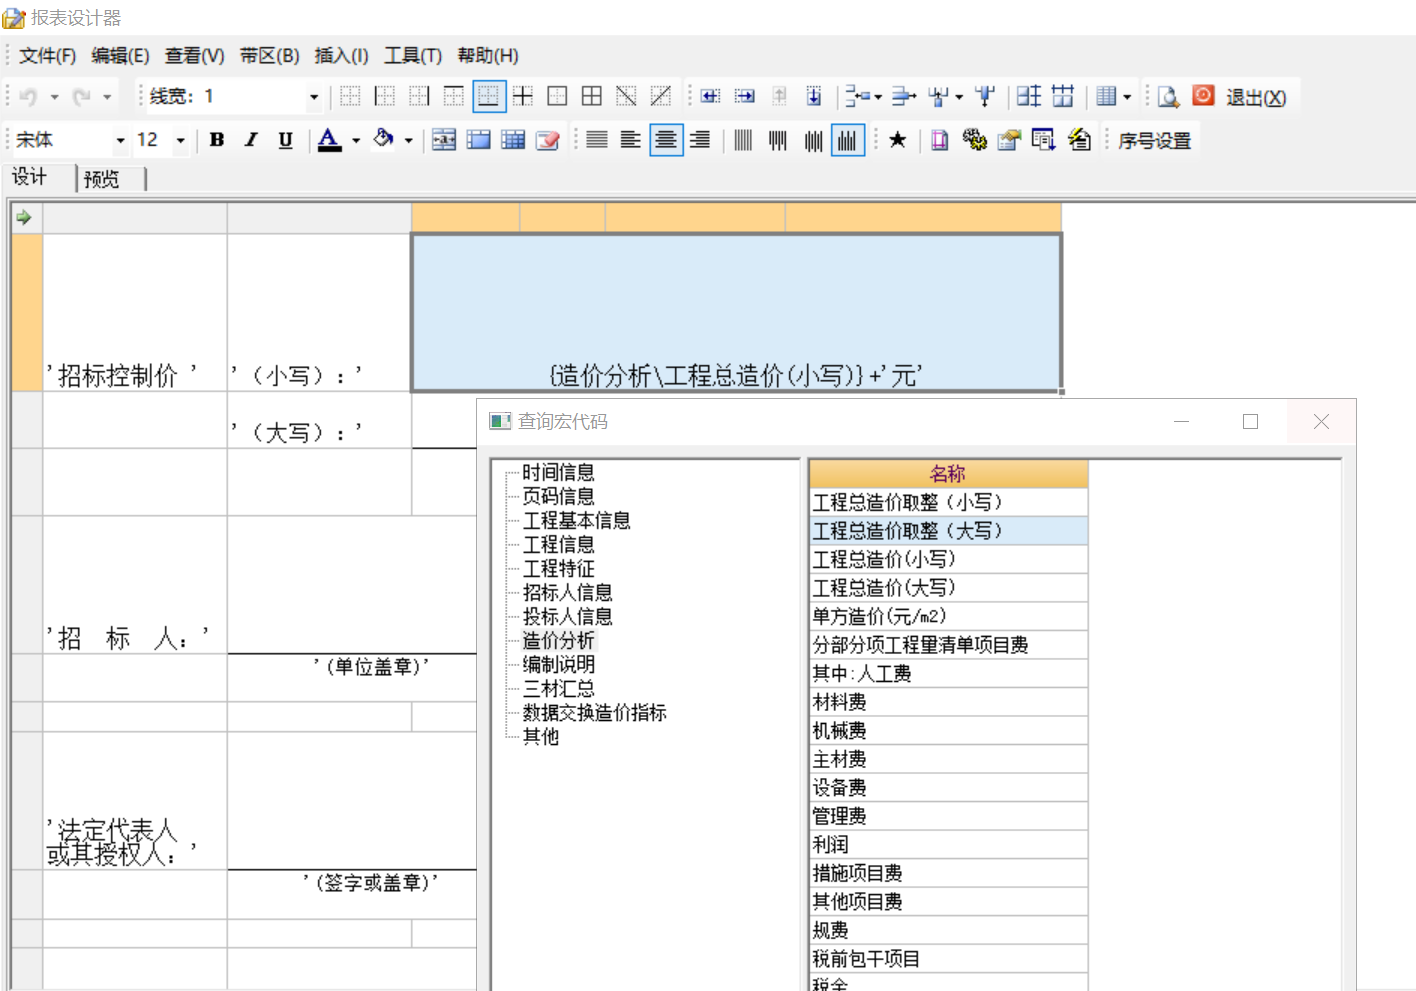This screenshot has height=991, width=1416.
Task: Apply outside box border
Action: tap(558, 97)
